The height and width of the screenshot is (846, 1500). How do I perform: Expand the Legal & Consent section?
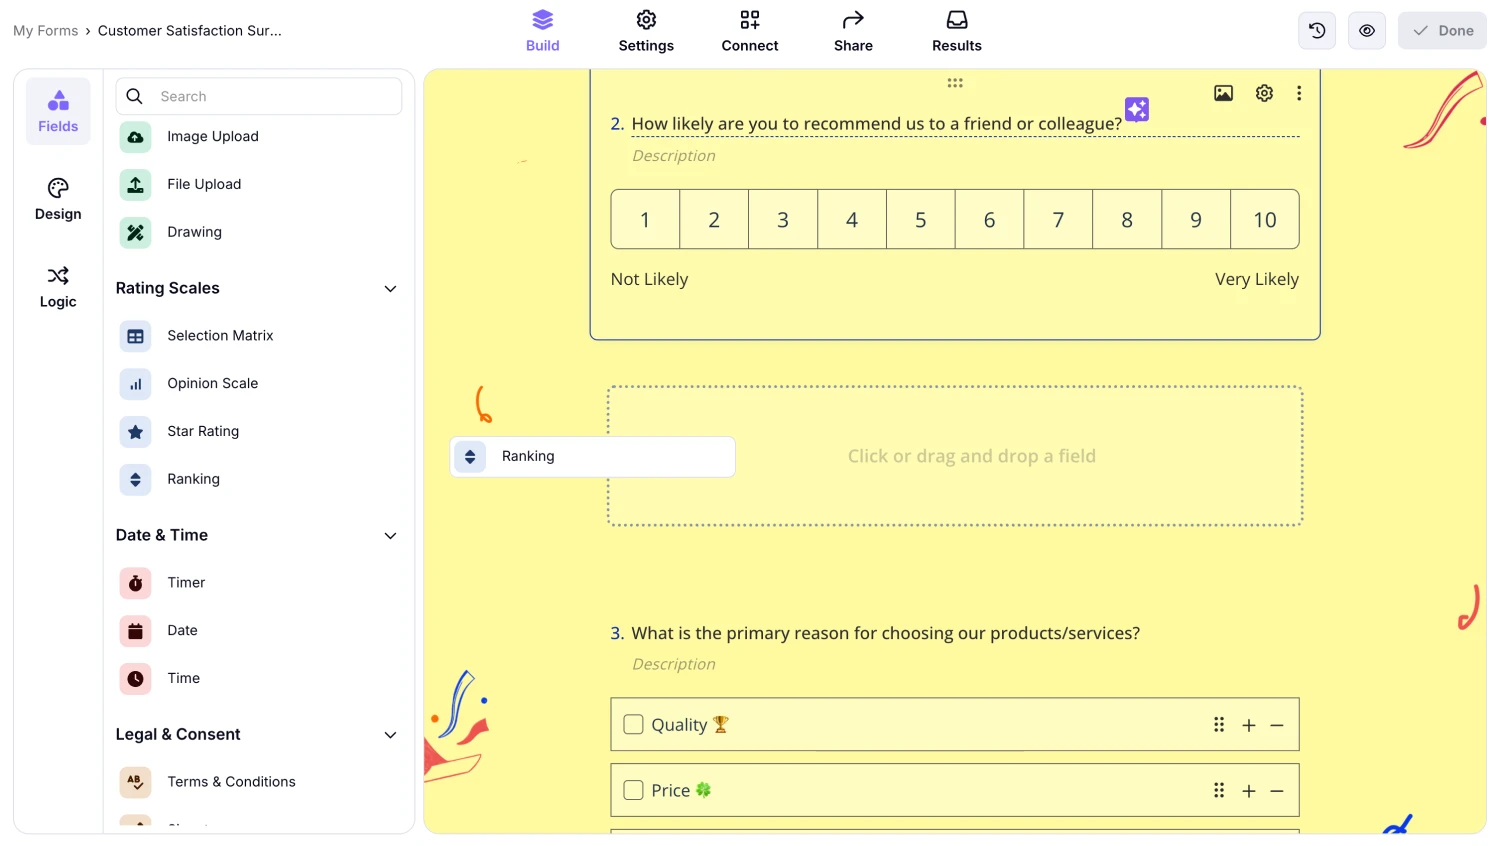click(x=390, y=735)
